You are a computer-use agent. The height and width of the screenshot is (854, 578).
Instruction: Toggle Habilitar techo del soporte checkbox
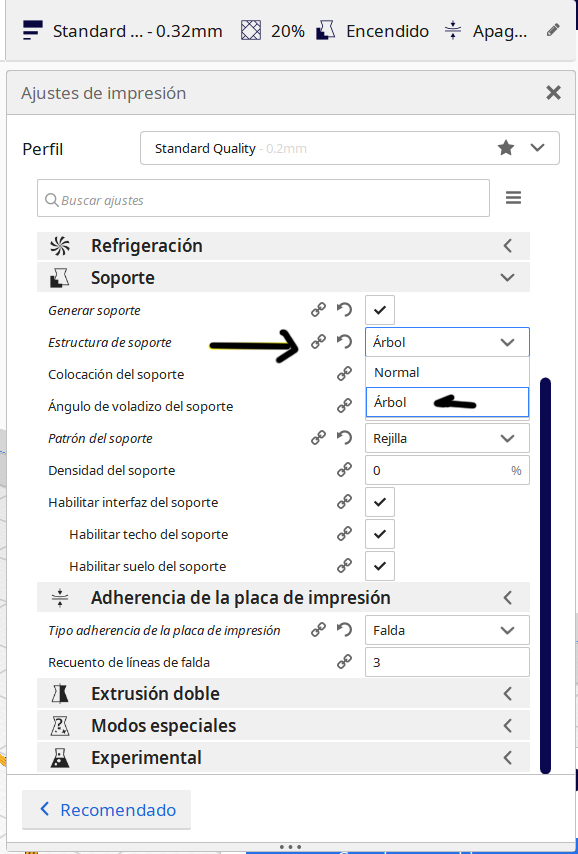[380, 534]
